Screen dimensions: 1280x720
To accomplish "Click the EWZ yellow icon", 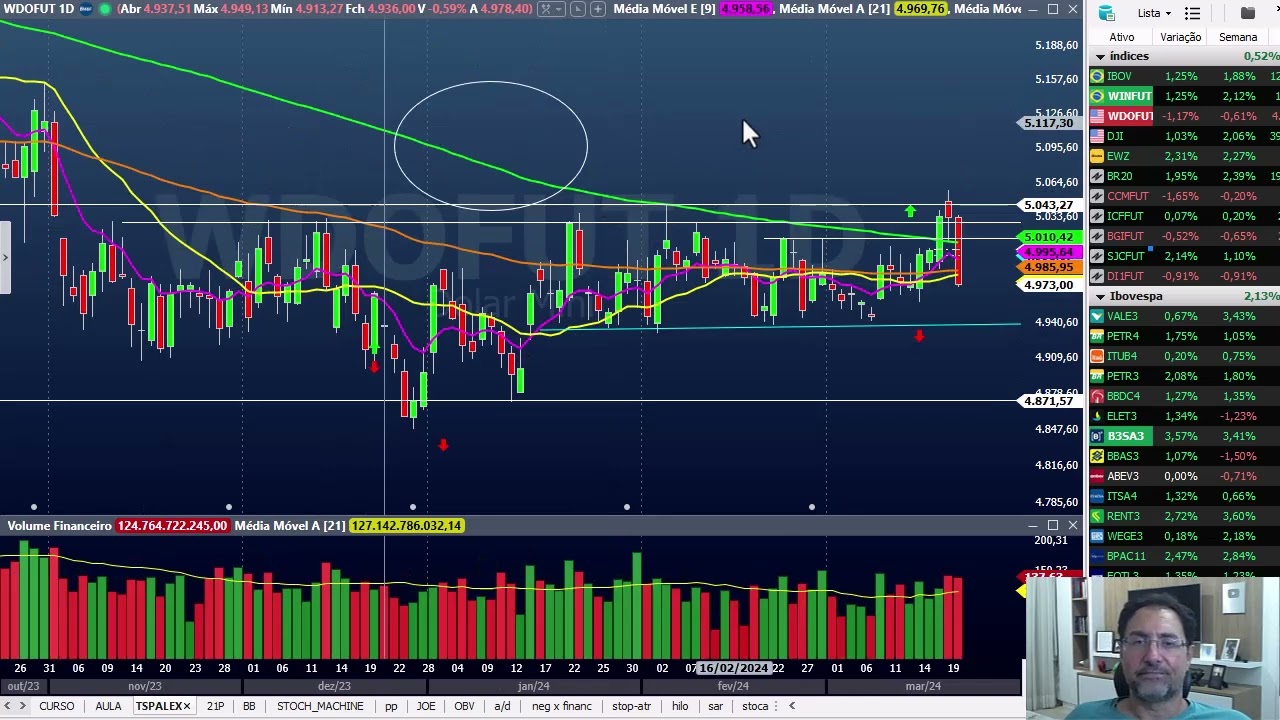I will tap(1097, 156).
